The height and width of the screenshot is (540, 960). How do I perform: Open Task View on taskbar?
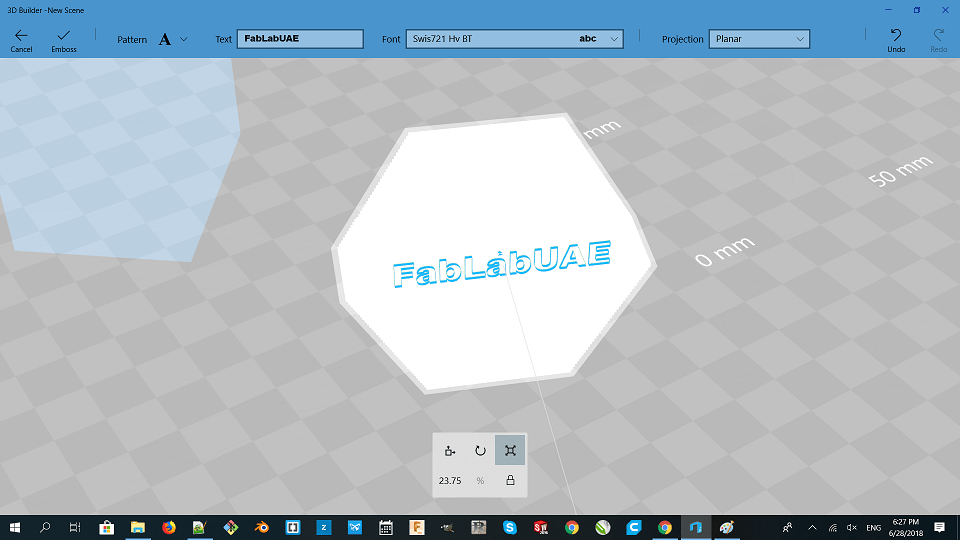point(75,527)
